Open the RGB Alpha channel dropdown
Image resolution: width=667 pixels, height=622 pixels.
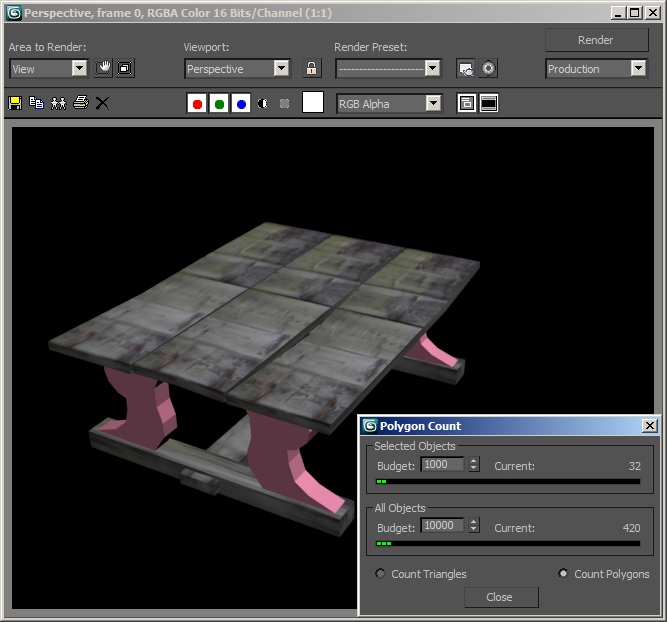389,104
